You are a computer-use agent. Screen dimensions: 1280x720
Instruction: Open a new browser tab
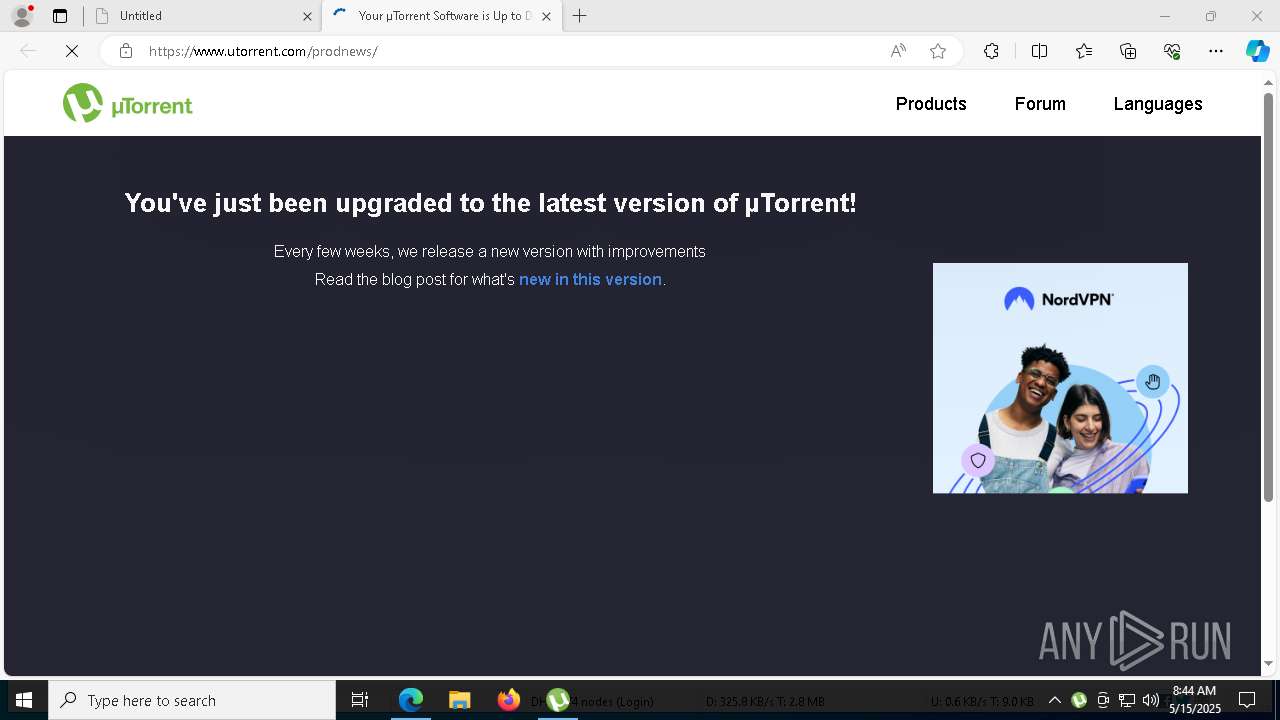[x=580, y=16]
